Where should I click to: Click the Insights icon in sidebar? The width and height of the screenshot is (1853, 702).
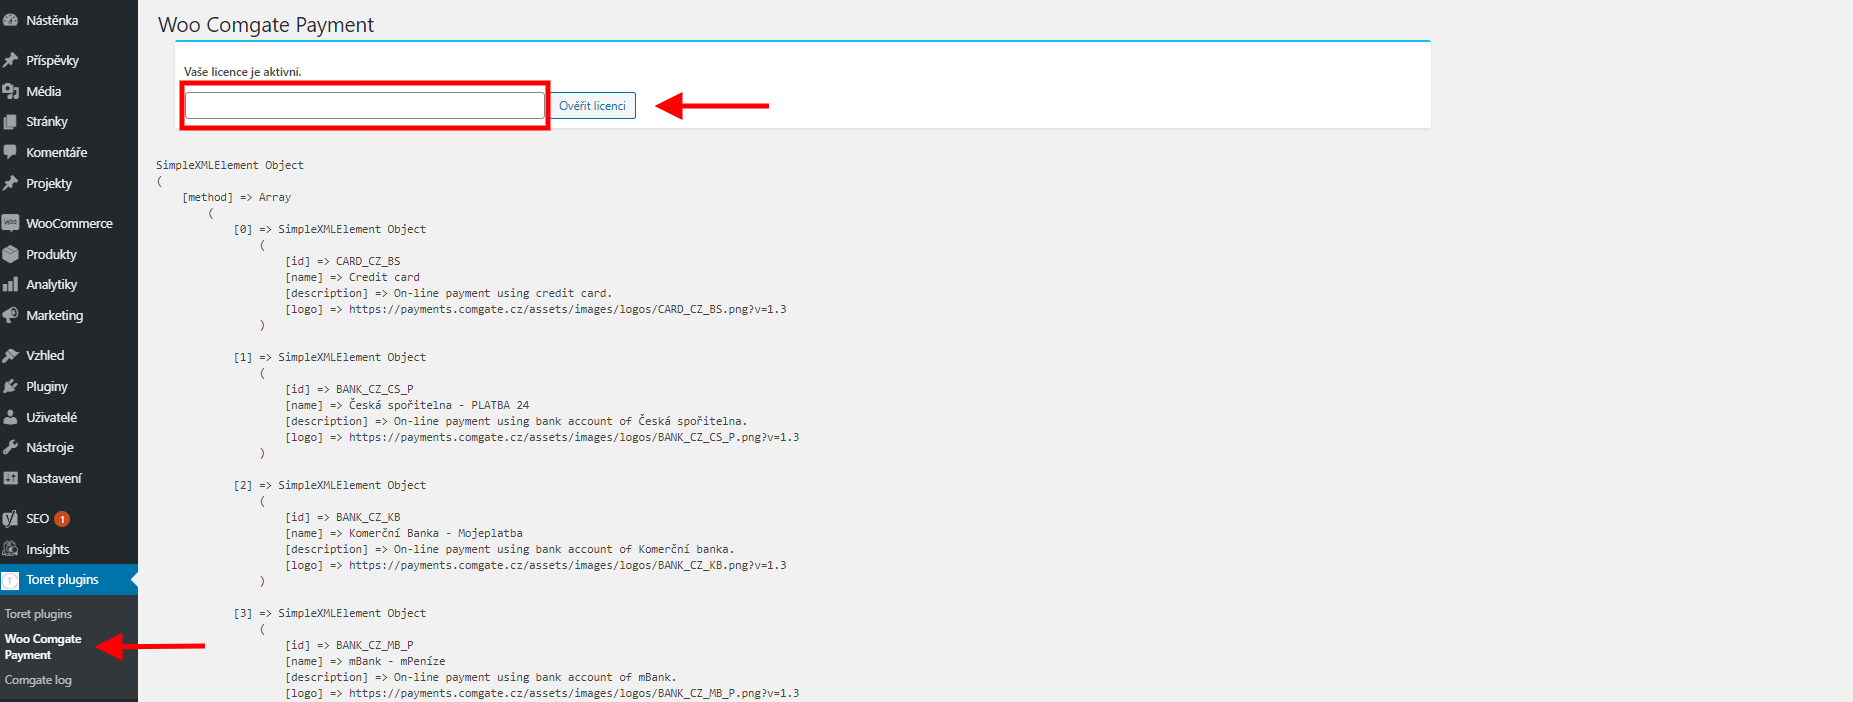[x=10, y=549]
